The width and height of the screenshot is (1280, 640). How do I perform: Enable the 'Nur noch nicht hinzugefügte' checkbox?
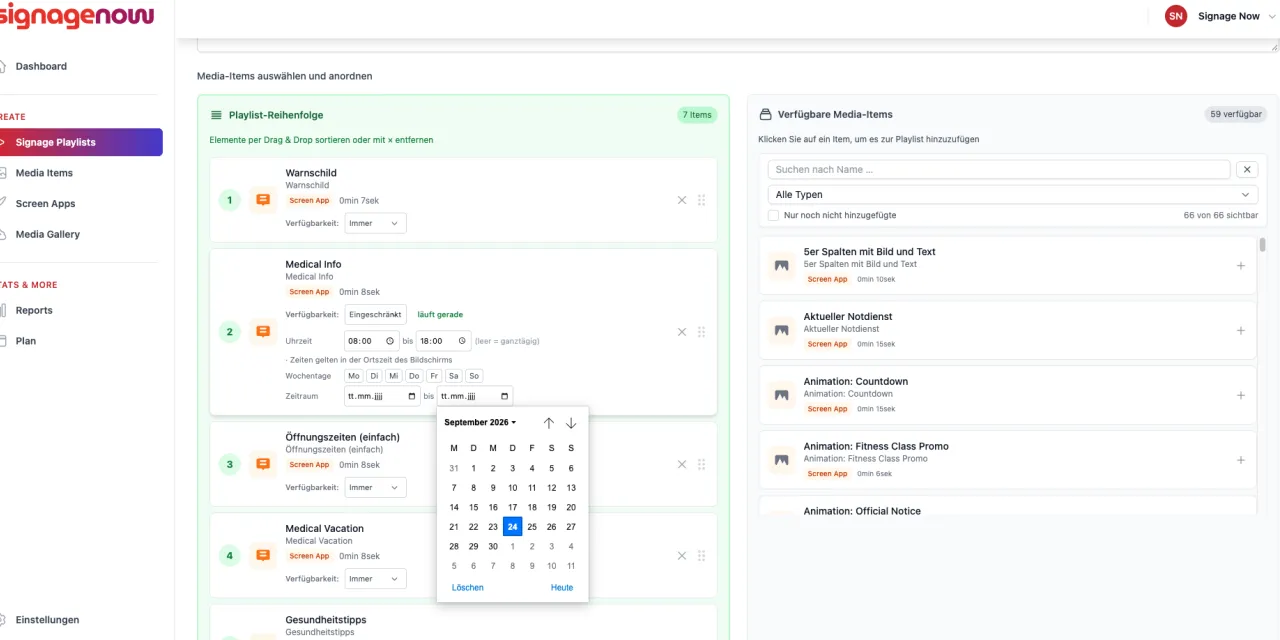point(773,215)
